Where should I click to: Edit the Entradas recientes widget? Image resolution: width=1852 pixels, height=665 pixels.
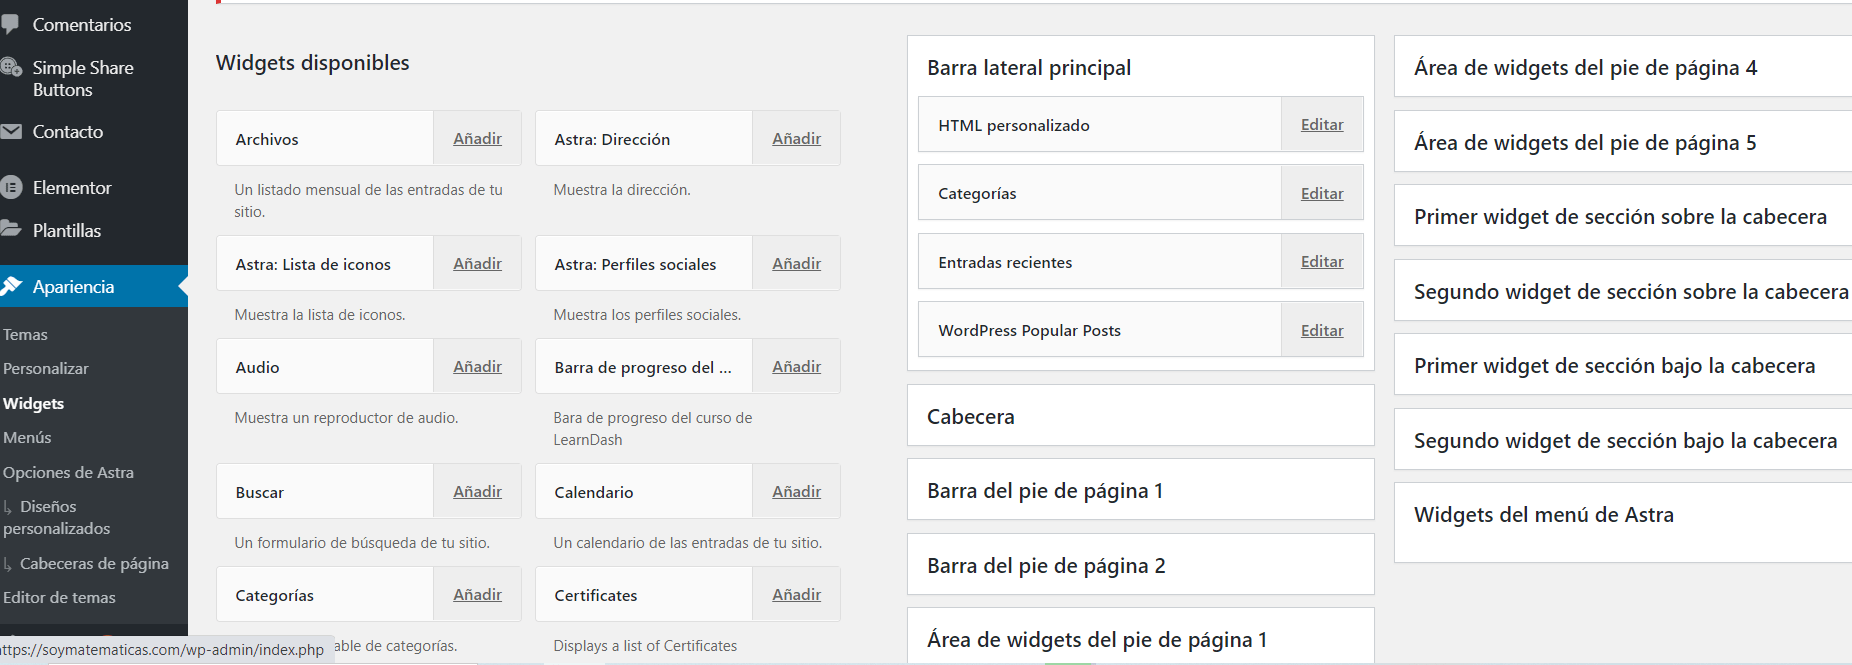pyautogui.click(x=1321, y=261)
